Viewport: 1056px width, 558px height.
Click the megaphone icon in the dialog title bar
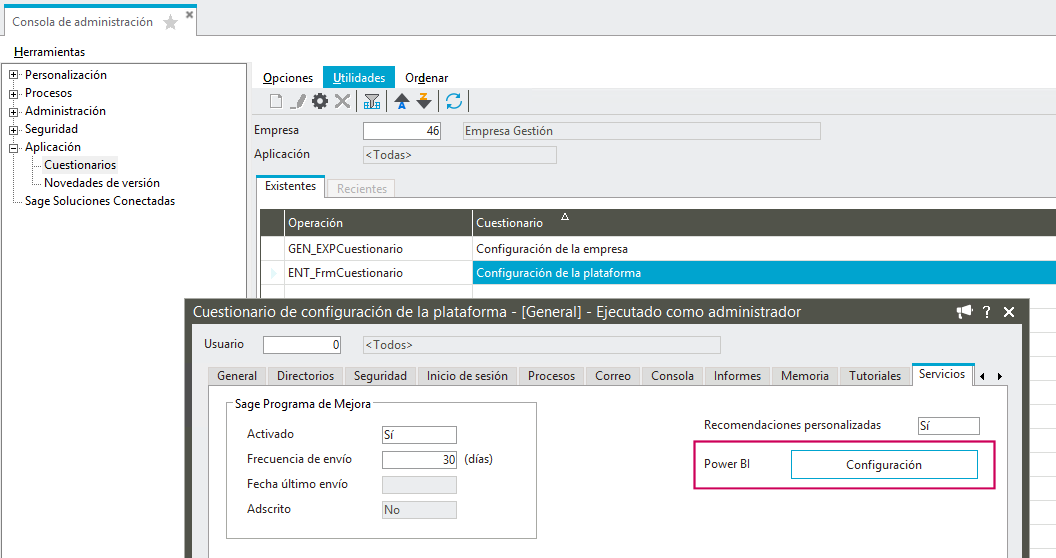tap(964, 312)
